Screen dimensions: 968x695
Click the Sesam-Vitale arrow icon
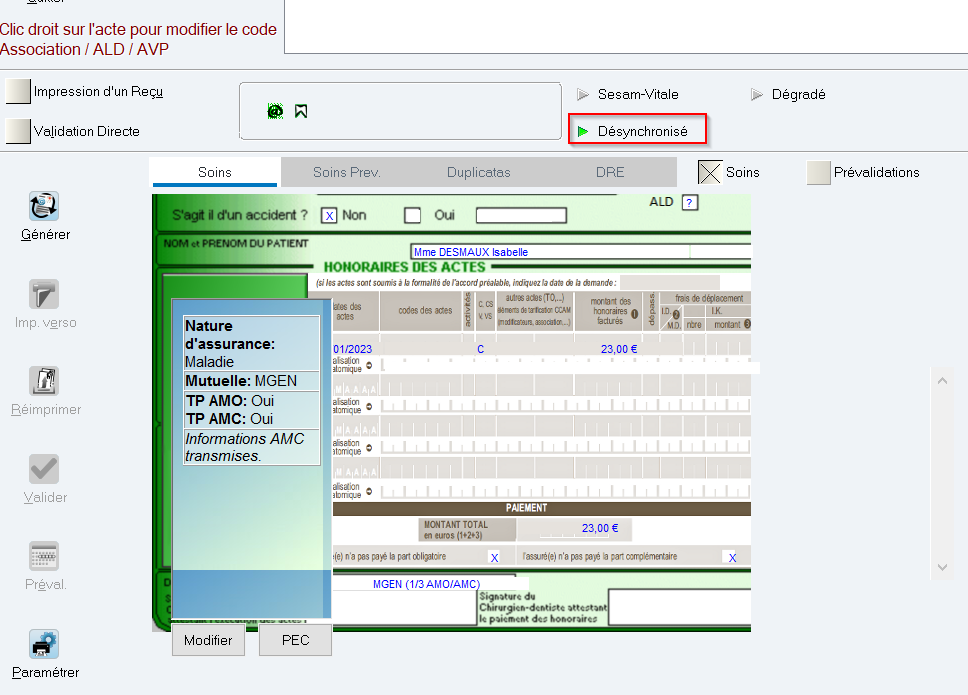583,94
